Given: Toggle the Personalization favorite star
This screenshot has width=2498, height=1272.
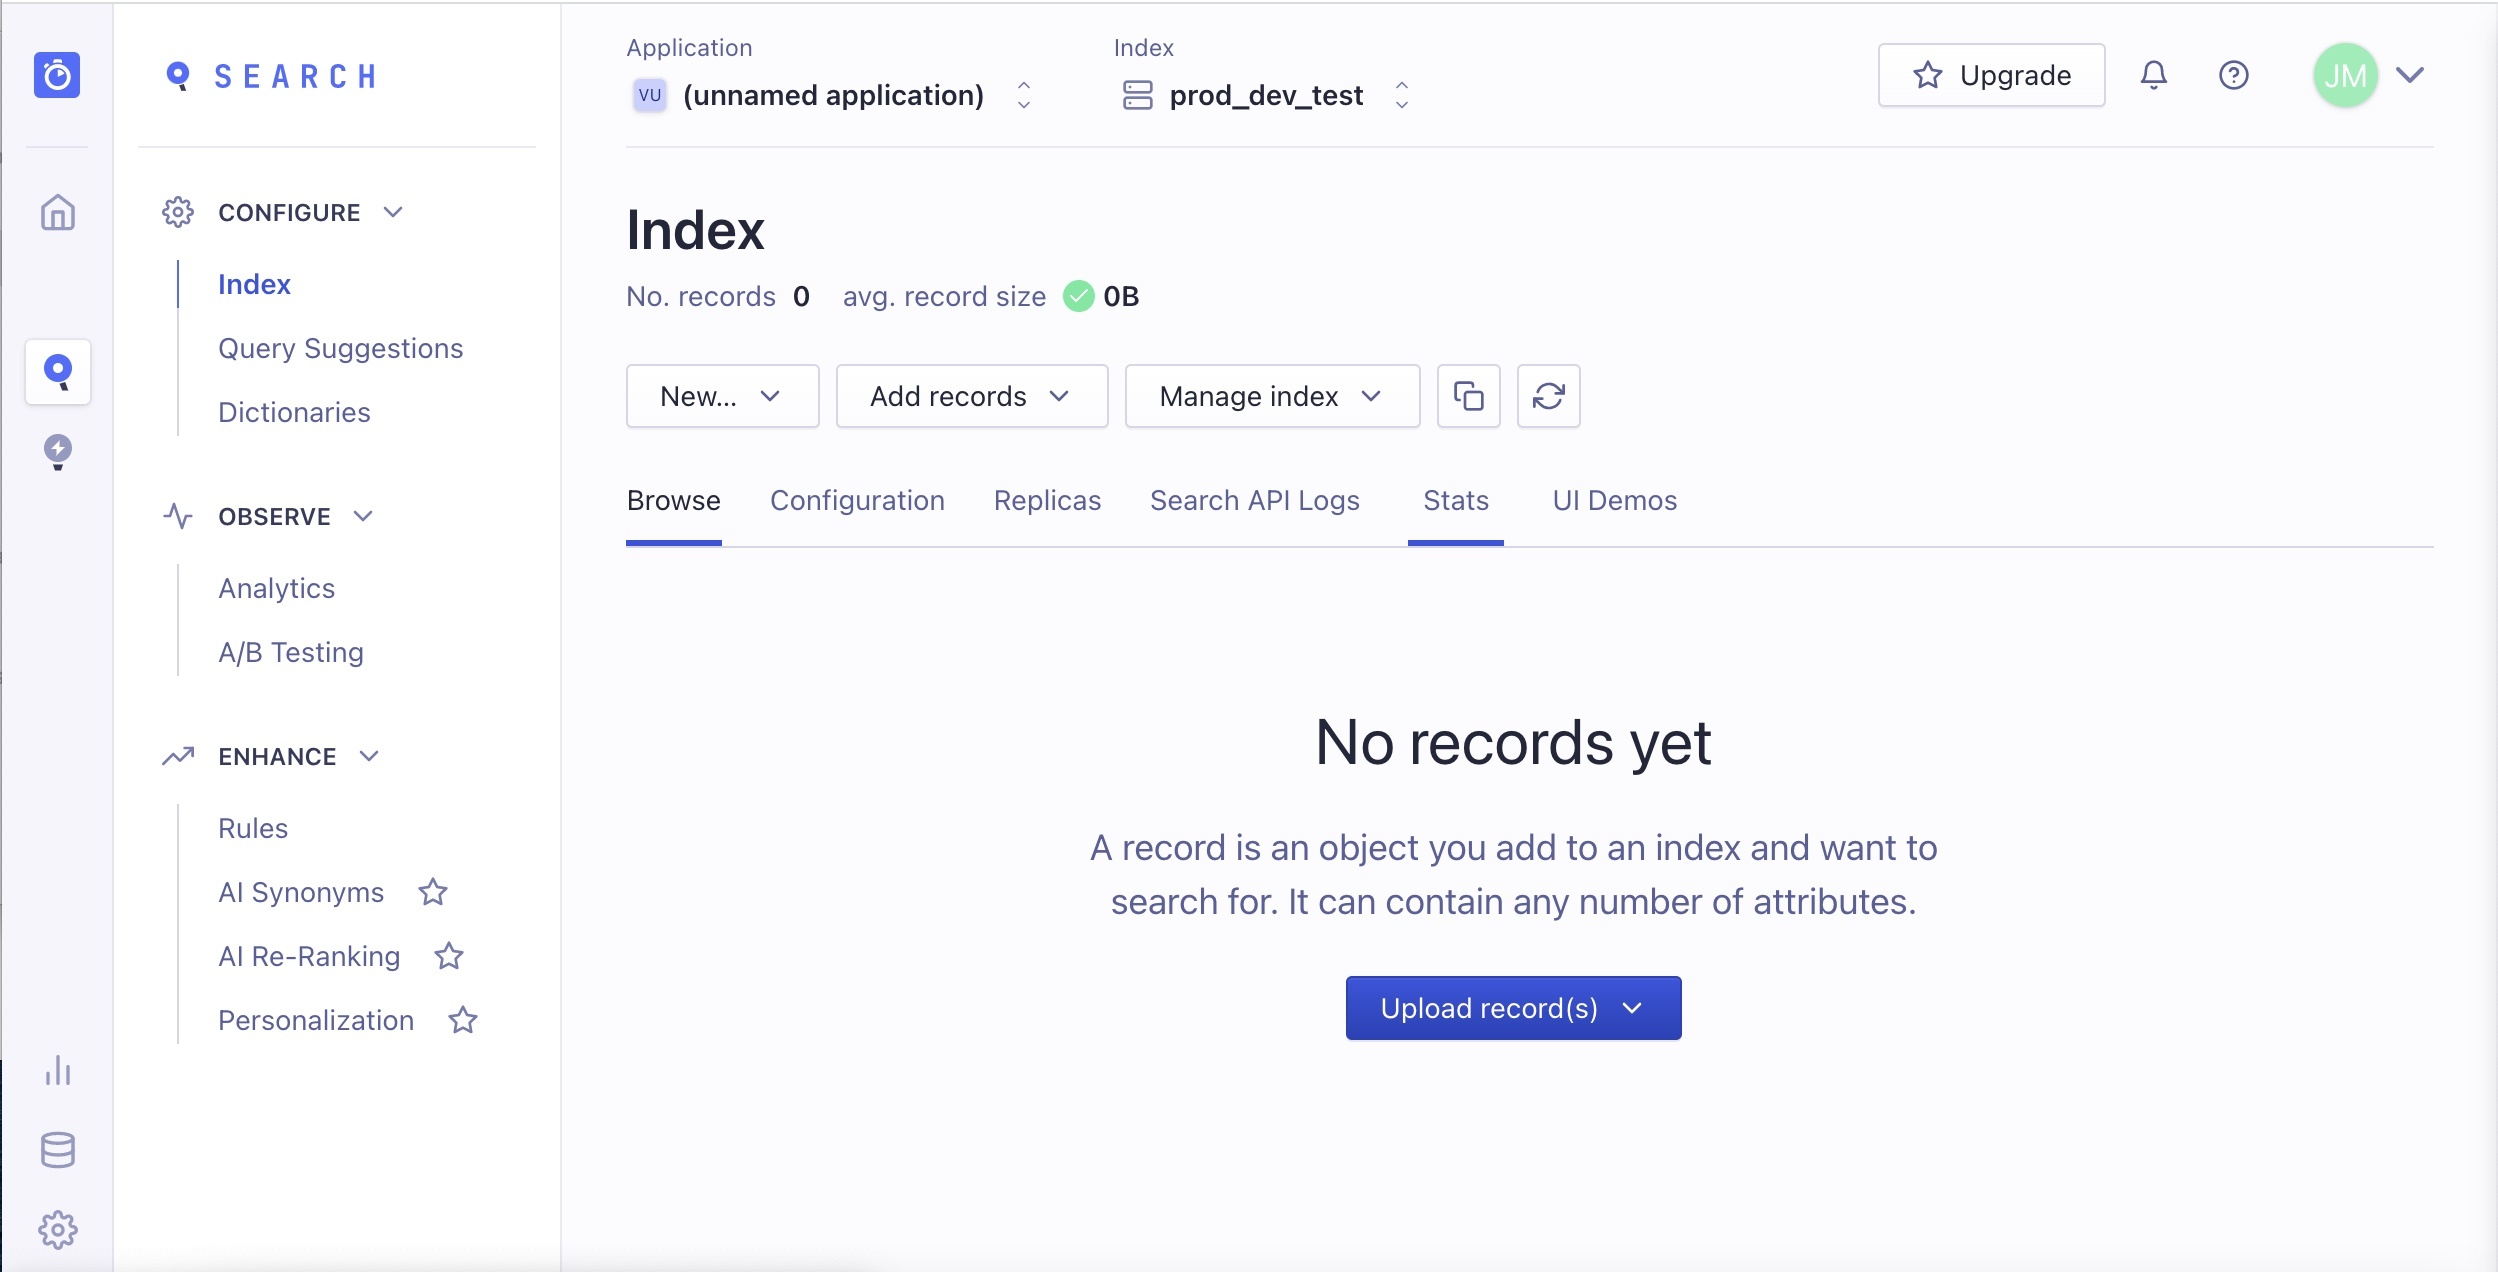Looking at the screenshot, I should pos(462,1020).
